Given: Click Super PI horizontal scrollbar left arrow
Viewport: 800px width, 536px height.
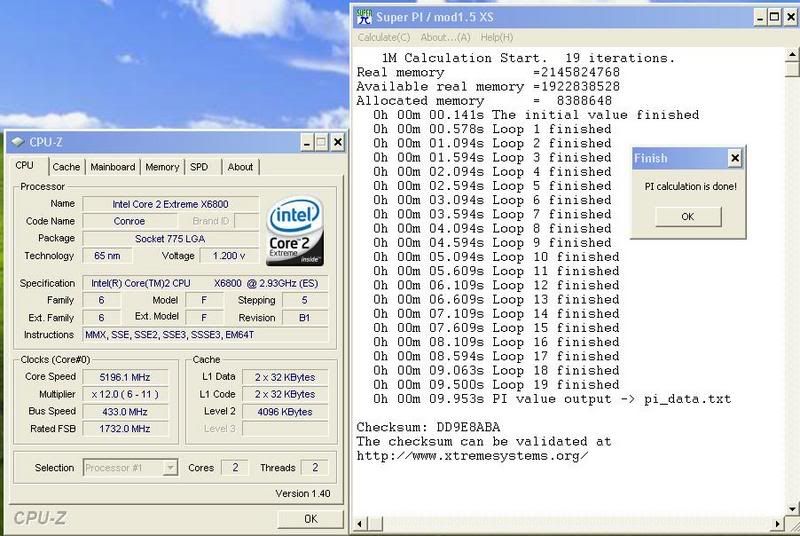Looking at the screenshot, I should (x=360, y=523).
